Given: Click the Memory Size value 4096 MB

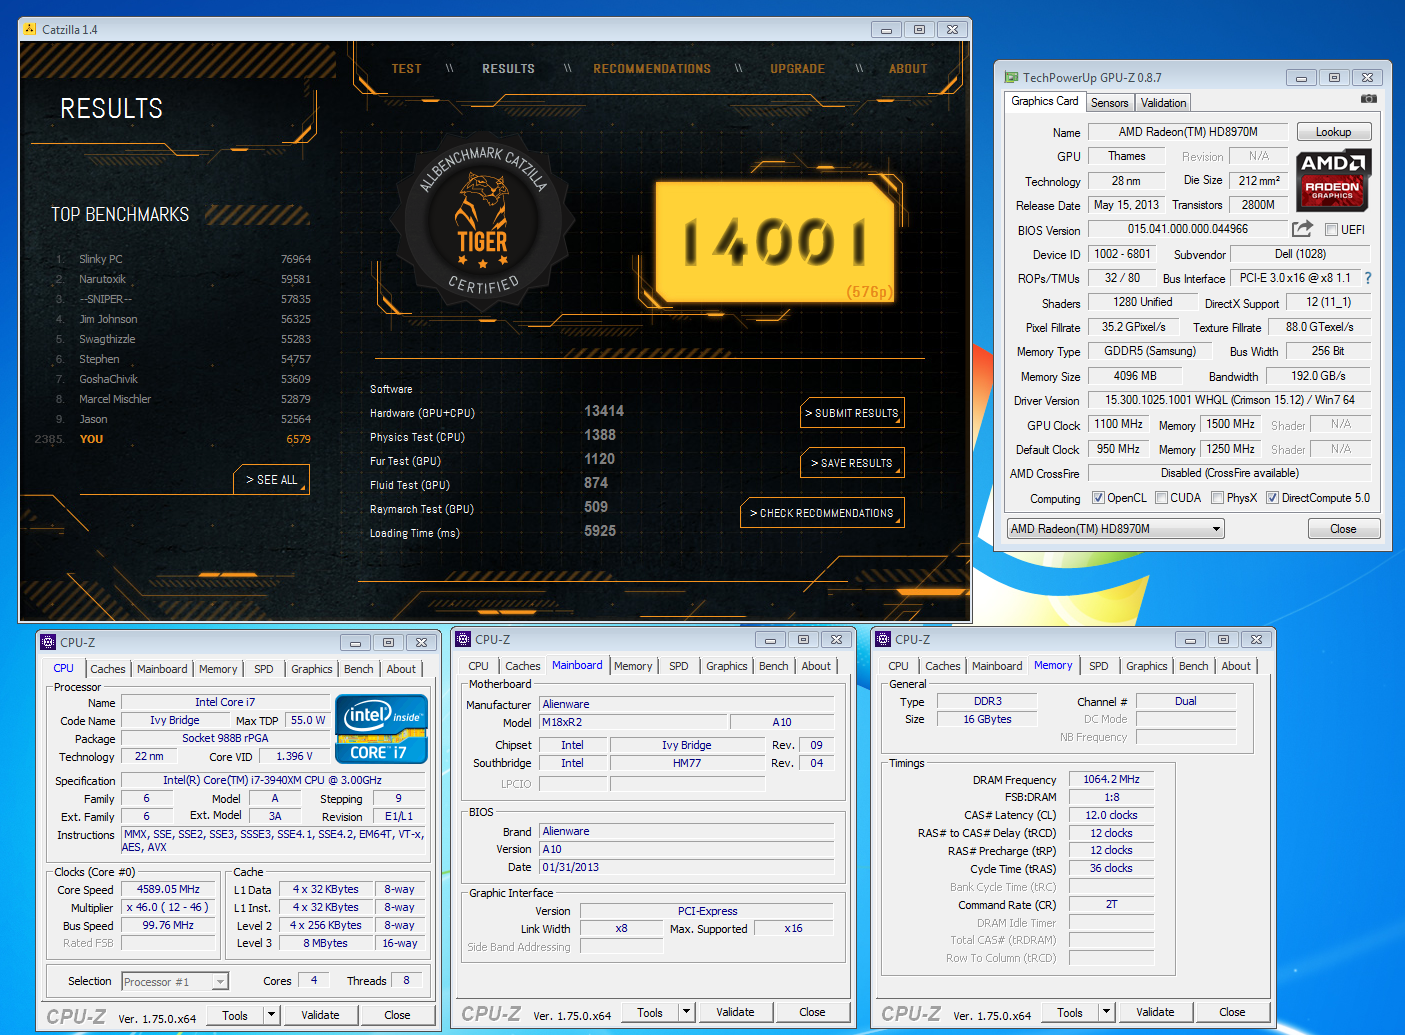Looking at the screenshot, I should tap(1135, 376).
